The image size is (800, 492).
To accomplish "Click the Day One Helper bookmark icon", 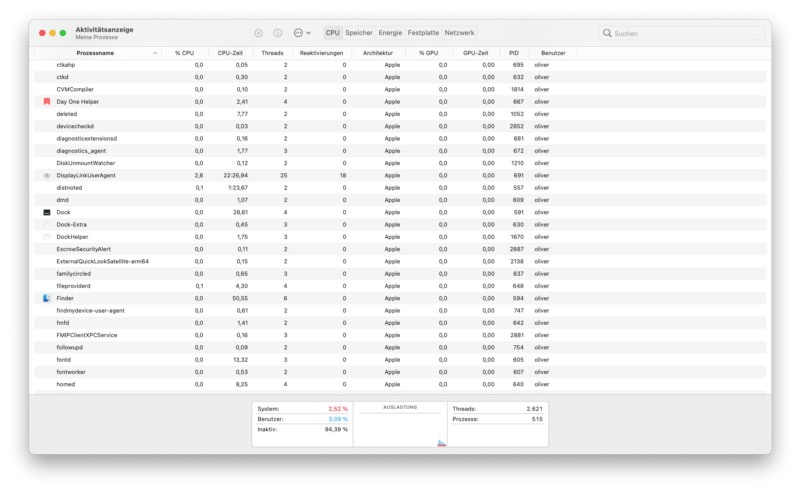I will [x=47, y=101].
